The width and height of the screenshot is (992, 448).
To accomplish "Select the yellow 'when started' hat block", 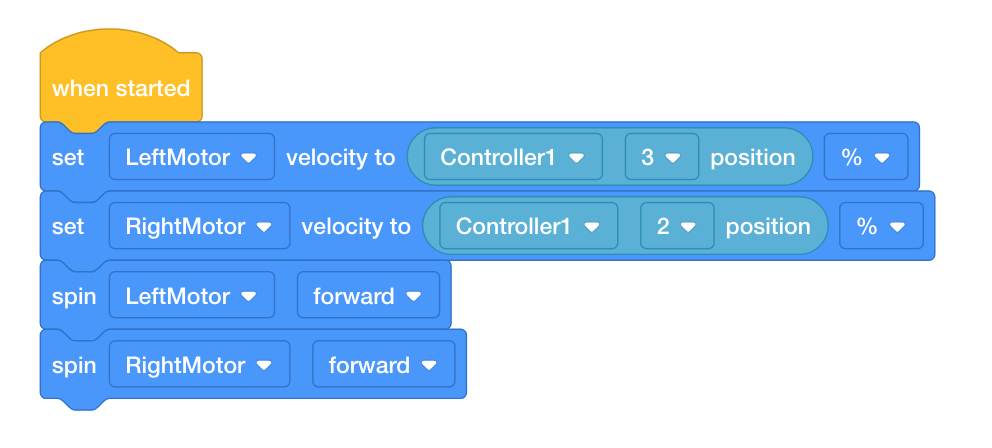I will pyautogui.click(x=121, y=87).
